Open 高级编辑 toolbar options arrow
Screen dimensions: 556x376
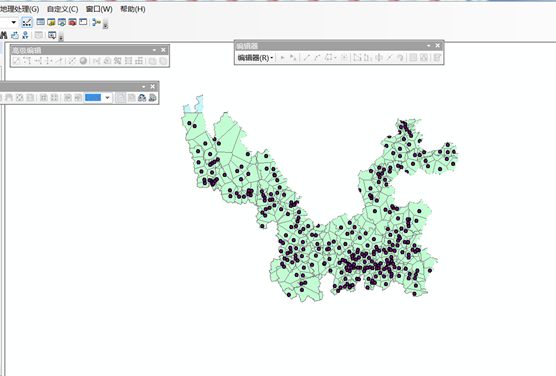[154, 50]
